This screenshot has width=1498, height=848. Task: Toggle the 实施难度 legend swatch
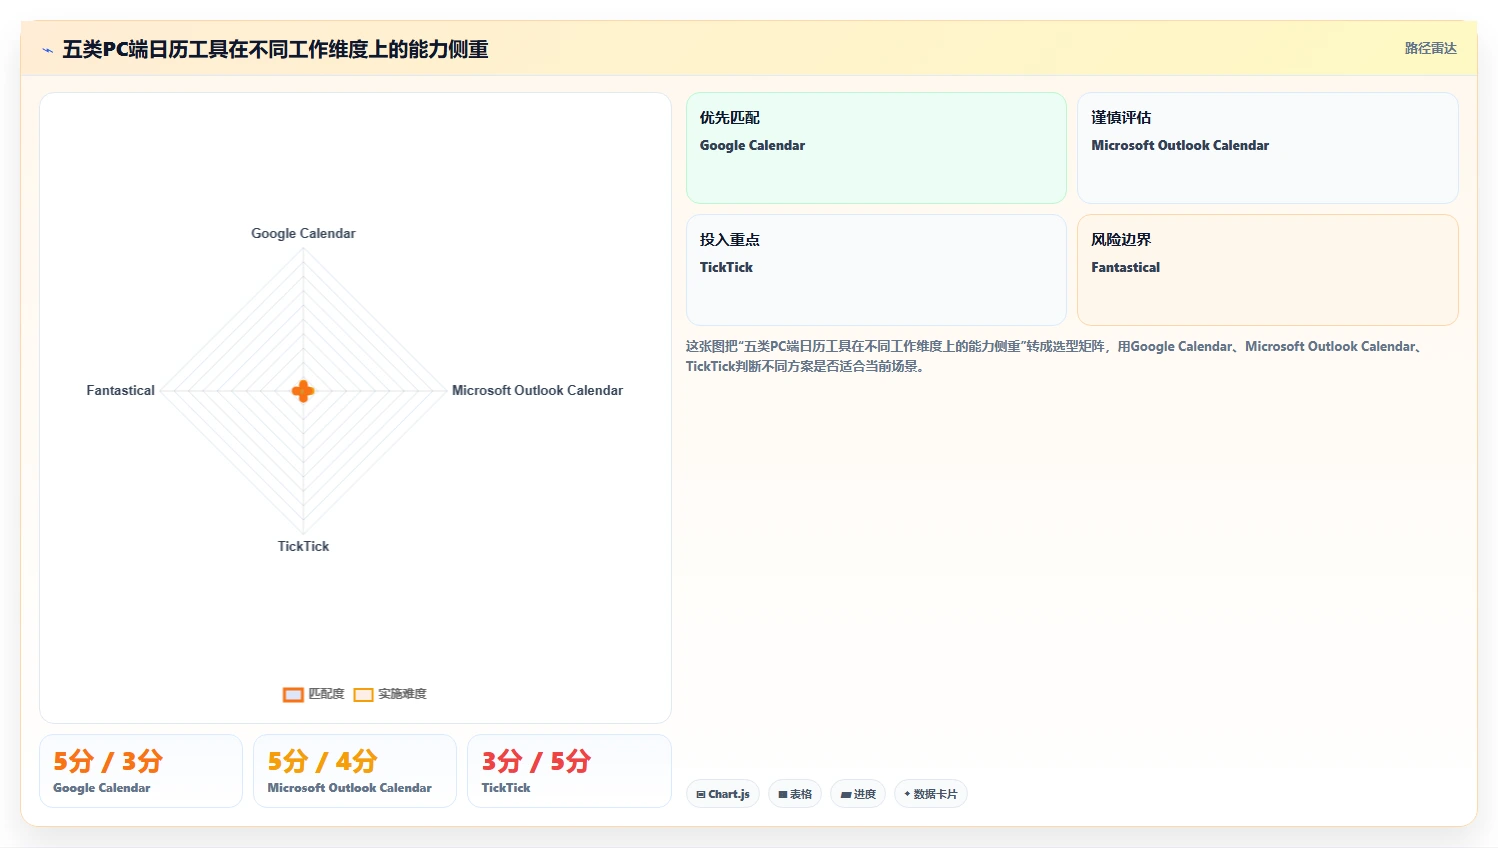tap(364, 694)
